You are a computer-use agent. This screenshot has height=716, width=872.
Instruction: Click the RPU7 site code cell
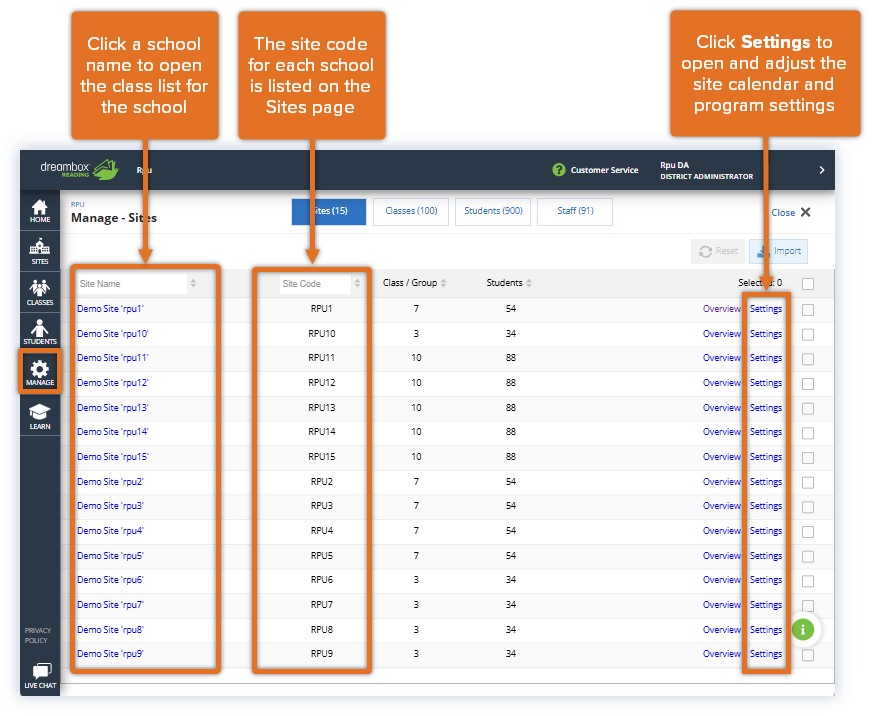click(x=321, y=605)
